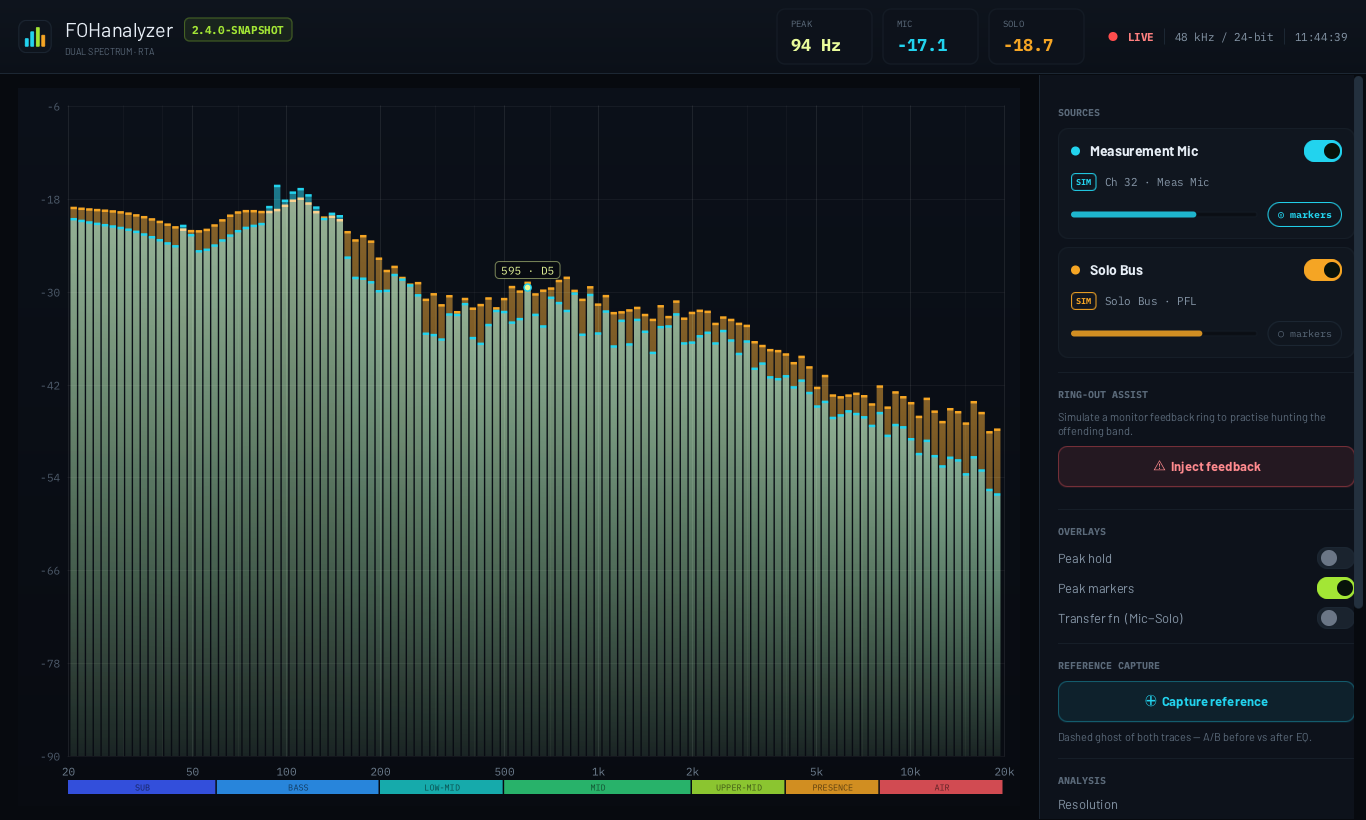Enable the Peak hold overlay

coord(1335,558)
